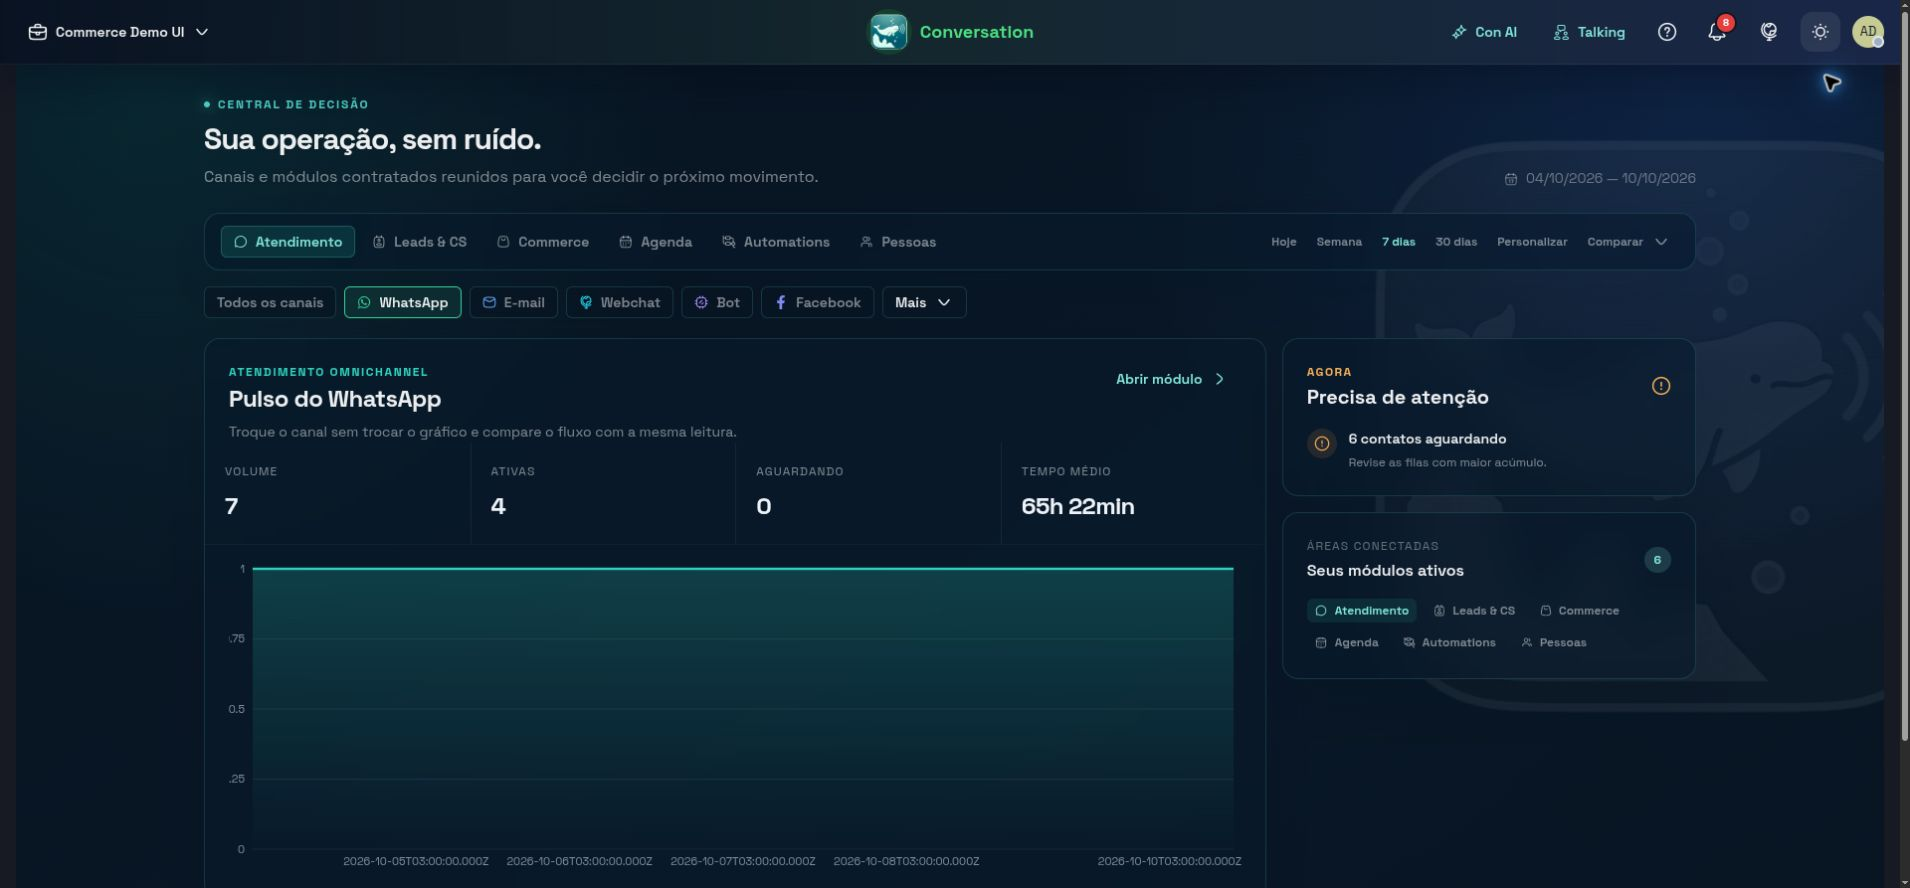
Task: Open the notifications bell
Action: 1717,32
